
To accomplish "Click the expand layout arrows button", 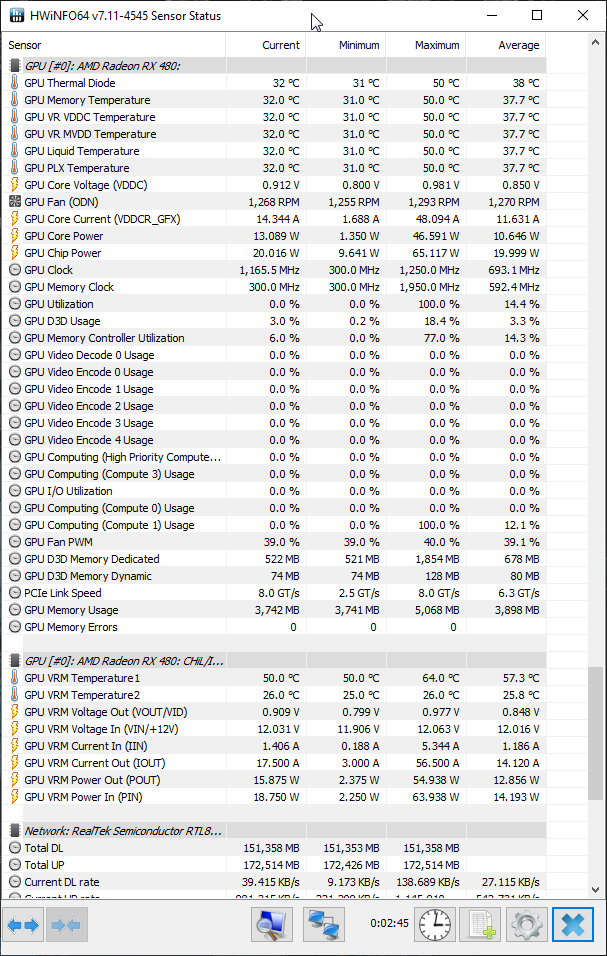I will [x=24, y=925].
